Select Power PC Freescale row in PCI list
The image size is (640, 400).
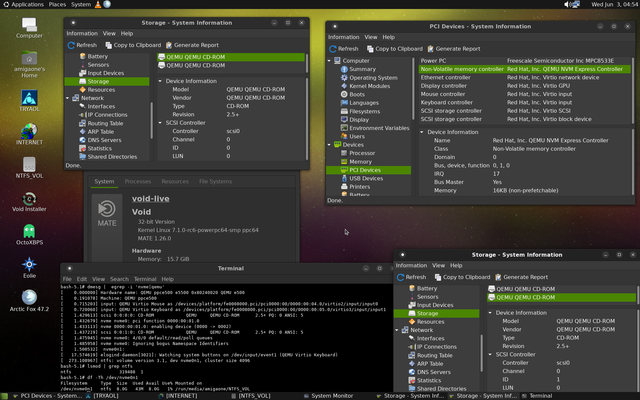(x=524, y=60)
